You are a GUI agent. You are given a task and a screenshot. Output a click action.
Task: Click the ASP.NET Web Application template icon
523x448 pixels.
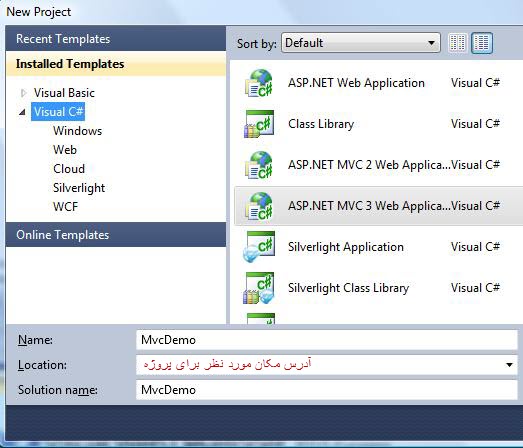click(259, 83)
